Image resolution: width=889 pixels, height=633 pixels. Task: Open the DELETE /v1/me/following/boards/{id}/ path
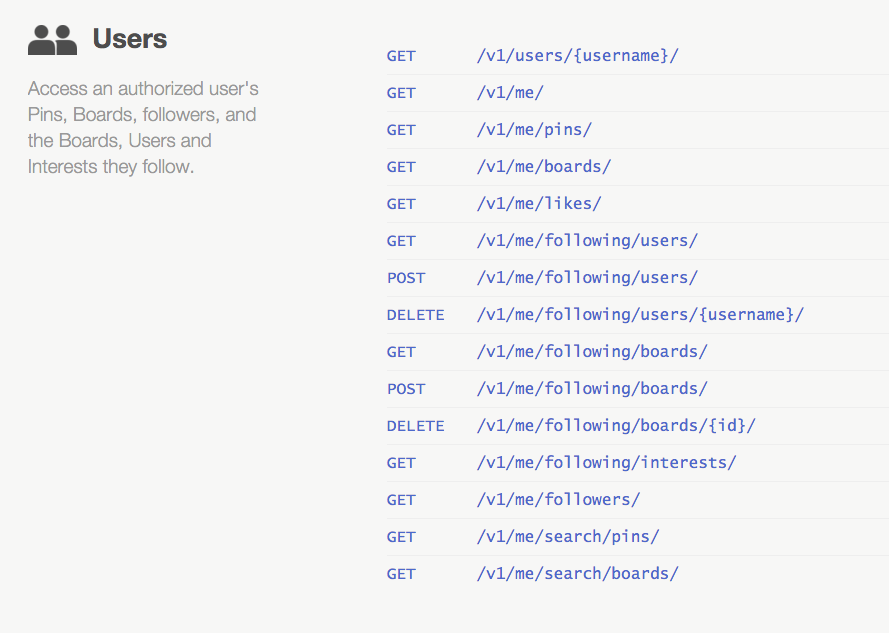click(616, 425)
